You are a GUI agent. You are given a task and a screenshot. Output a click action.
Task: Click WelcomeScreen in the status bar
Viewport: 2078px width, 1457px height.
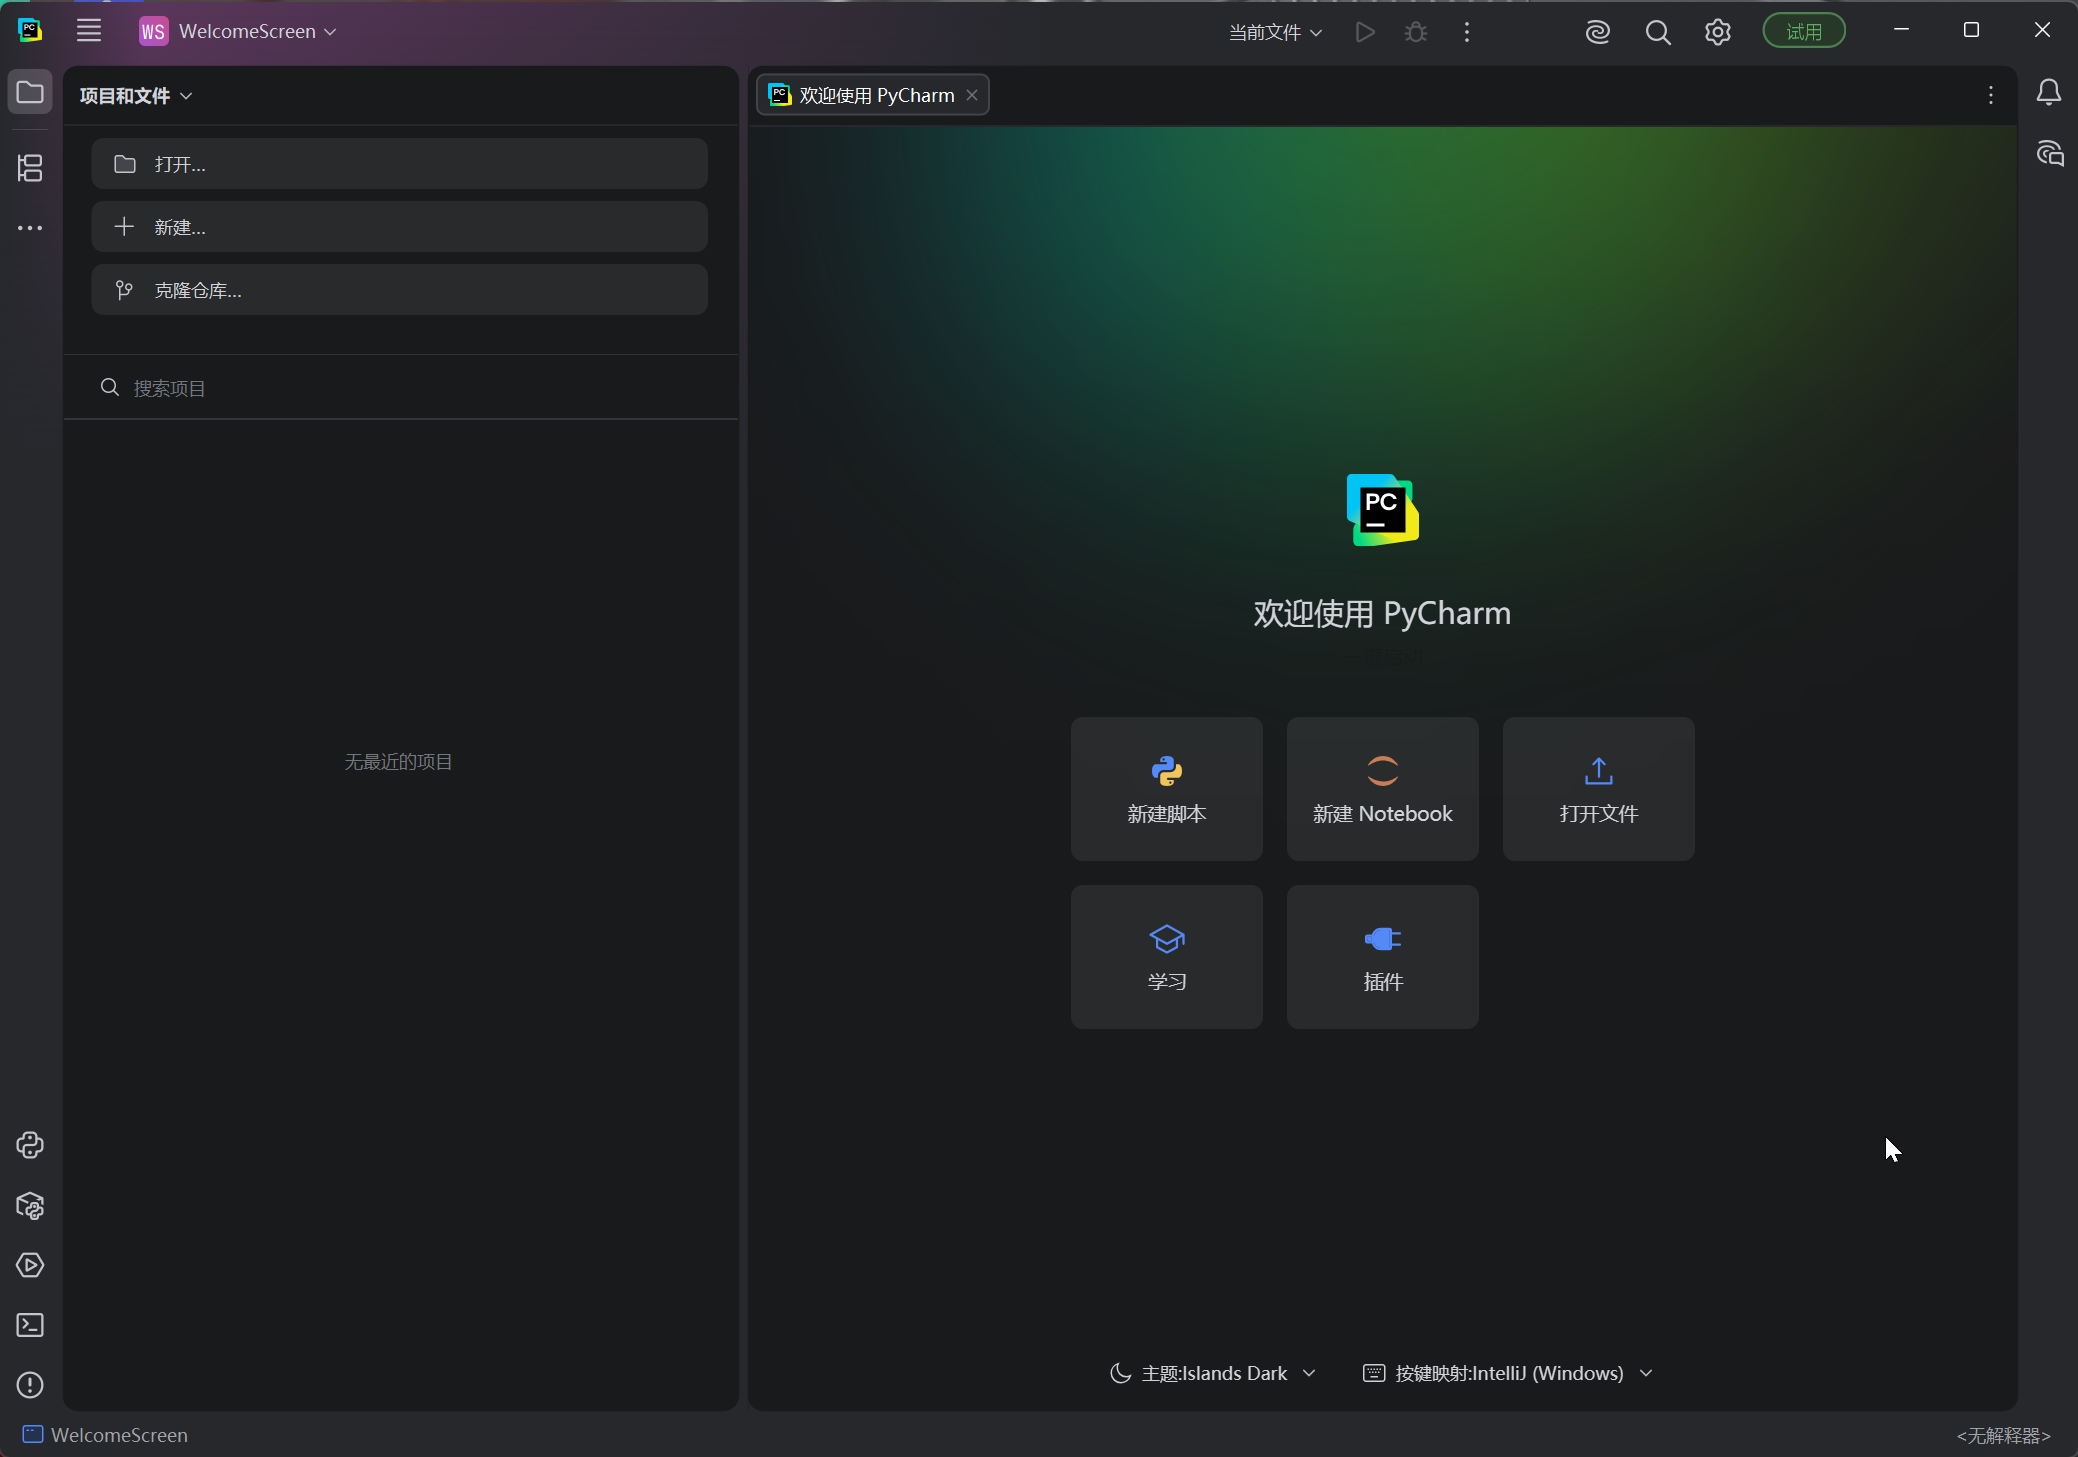click(105, 1435)
